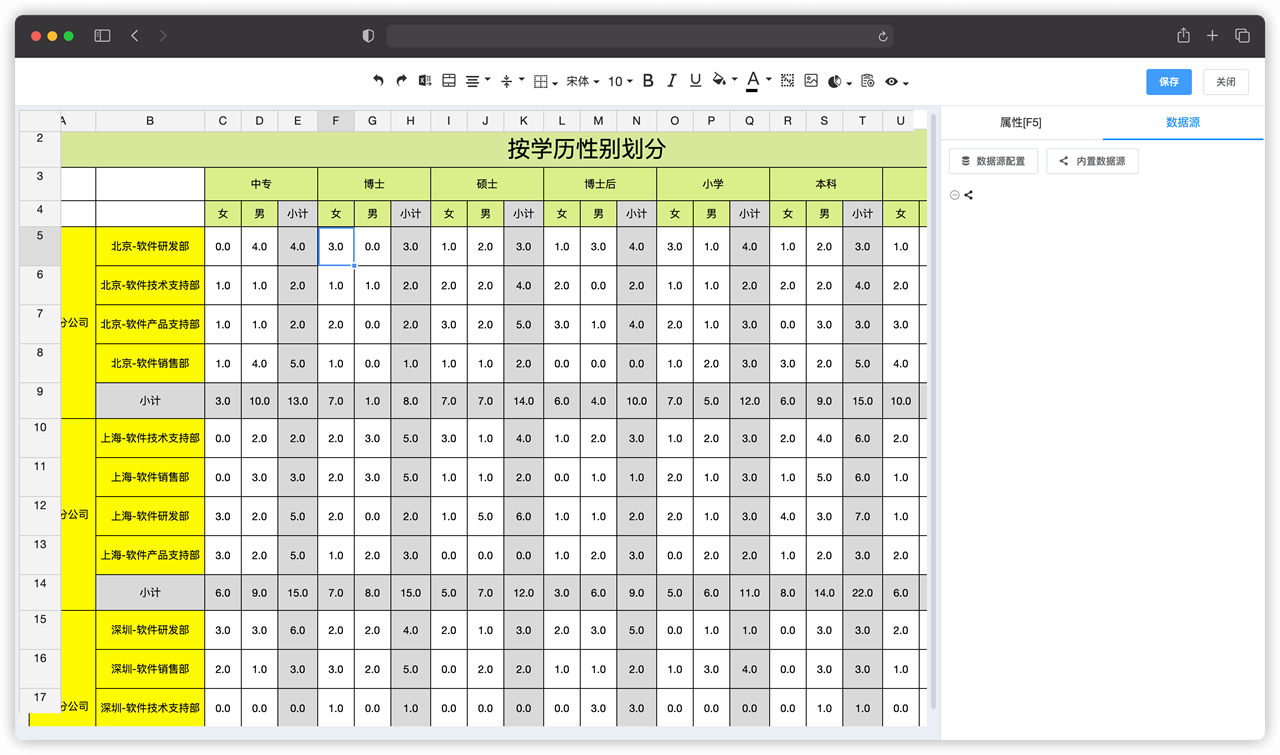1280x755 pixels.
Task: Click the font color A icon
Action: (753, 81)
